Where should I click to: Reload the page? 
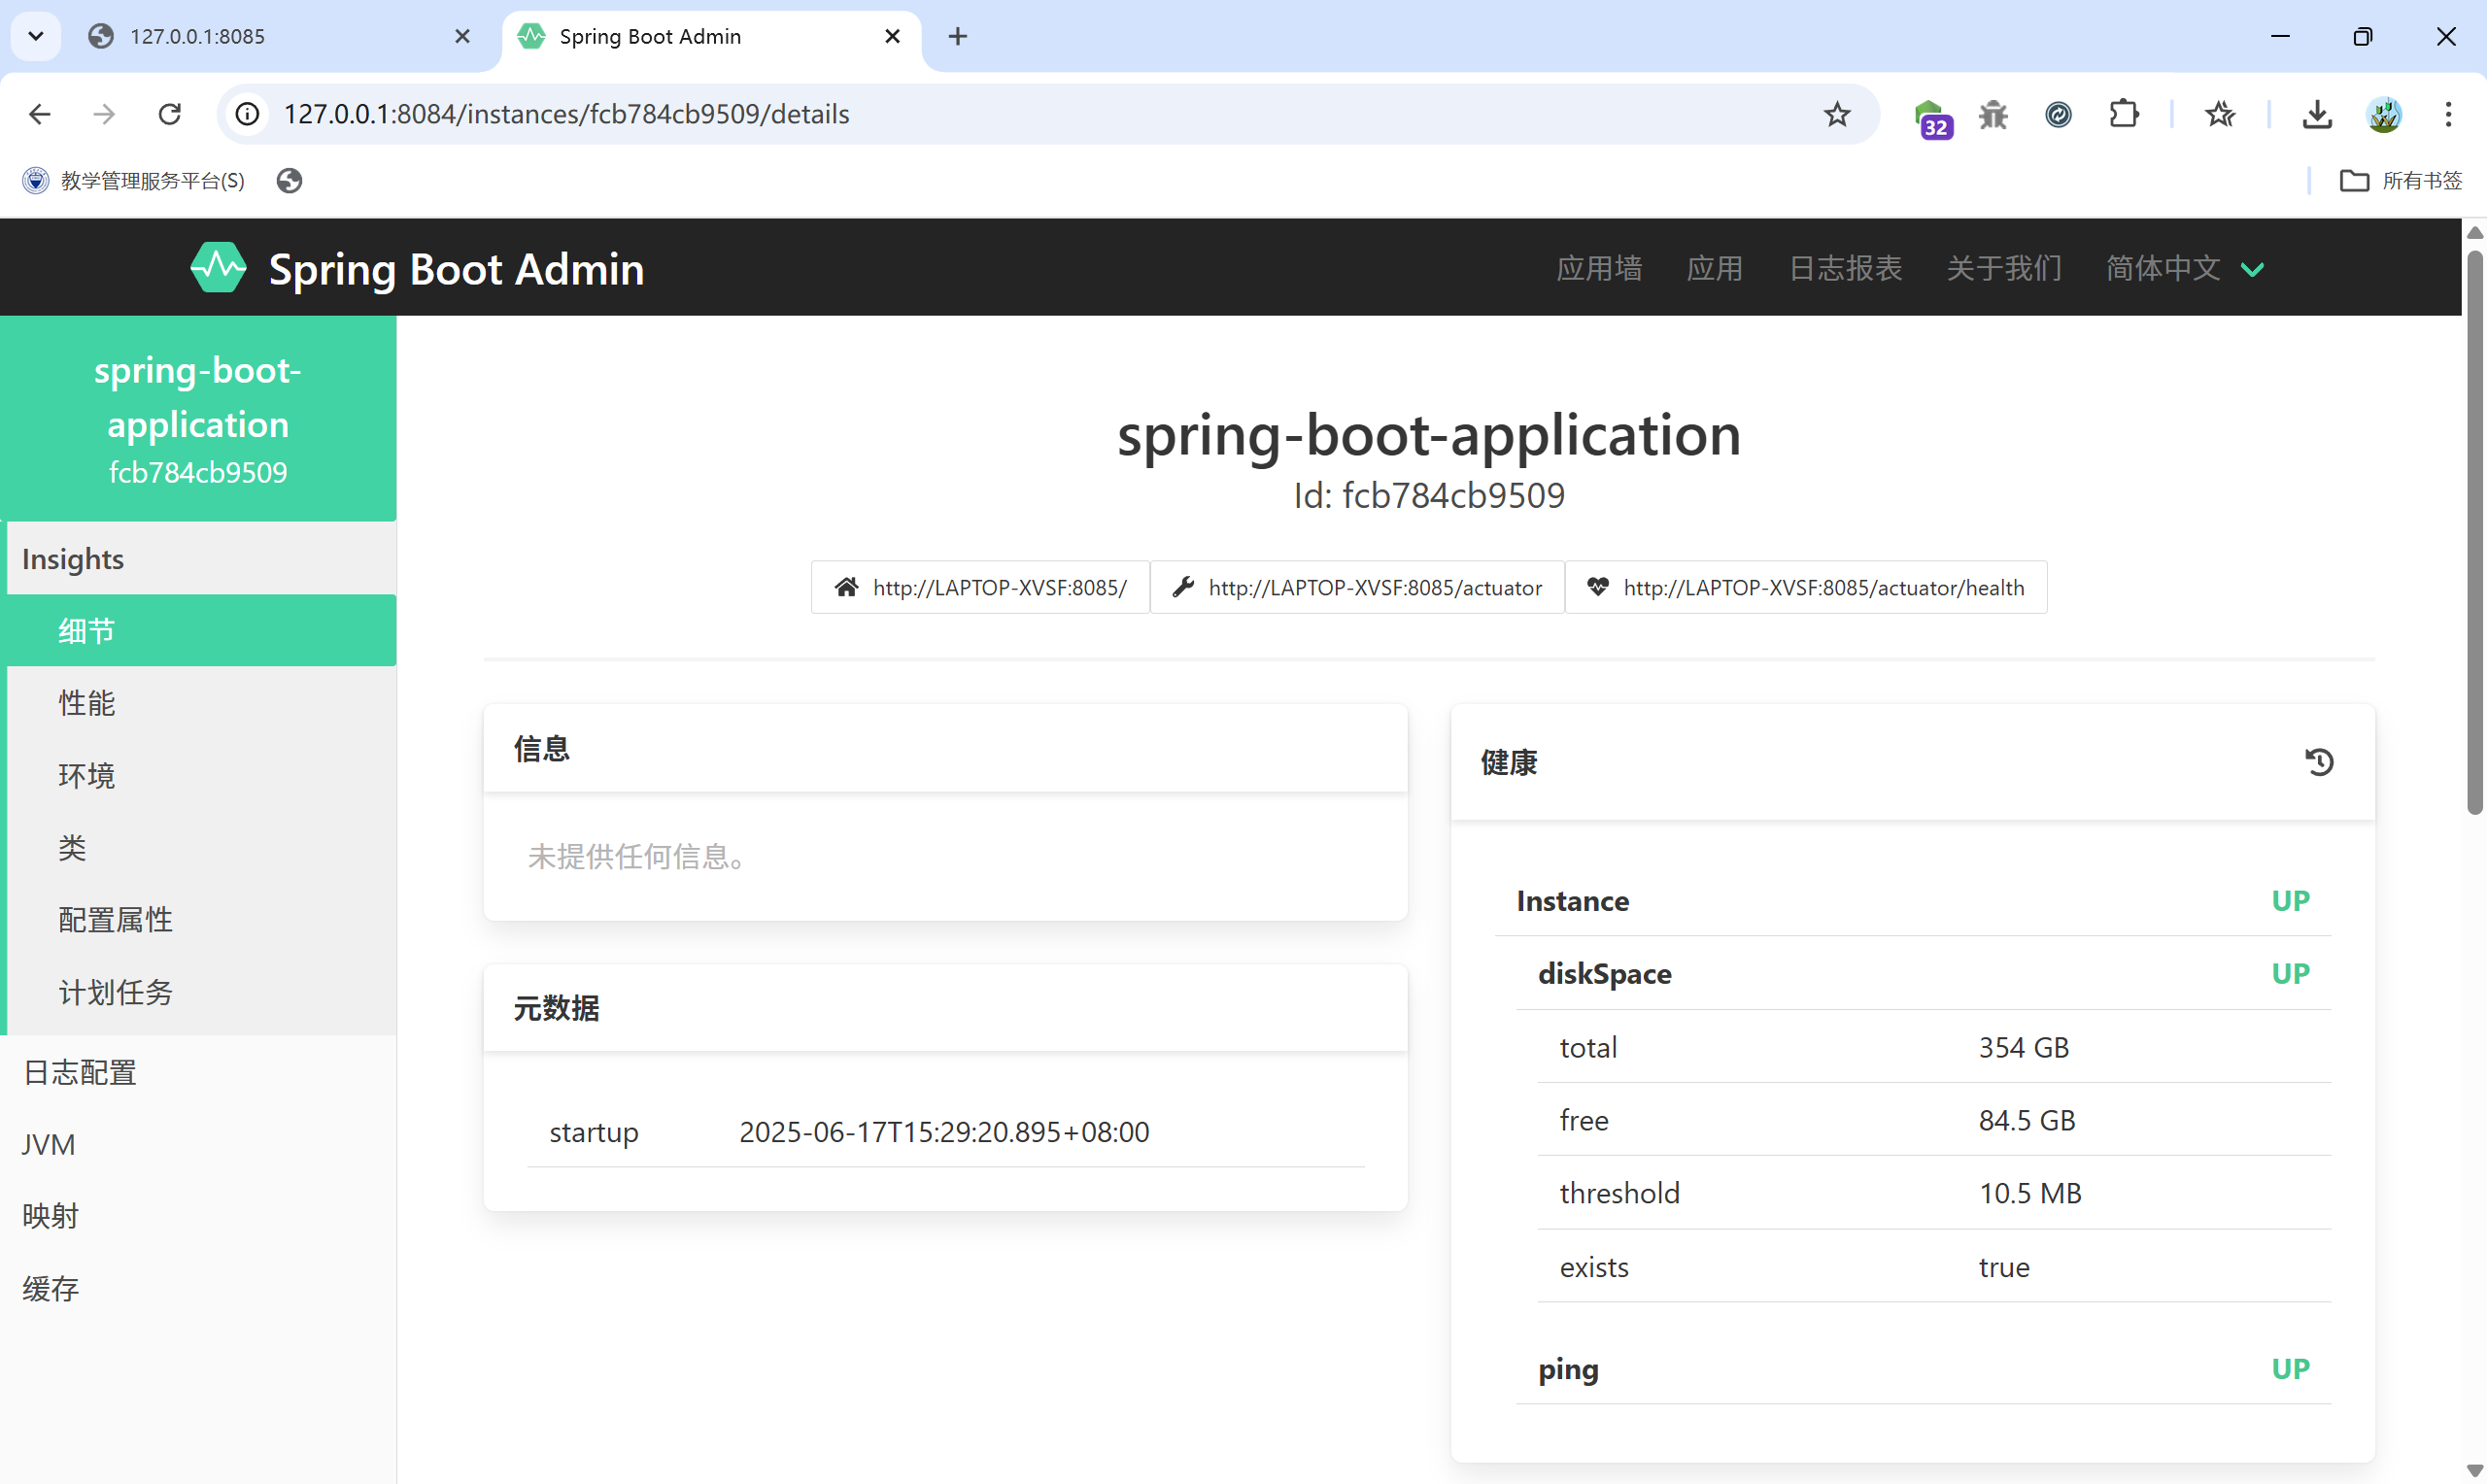170,114
